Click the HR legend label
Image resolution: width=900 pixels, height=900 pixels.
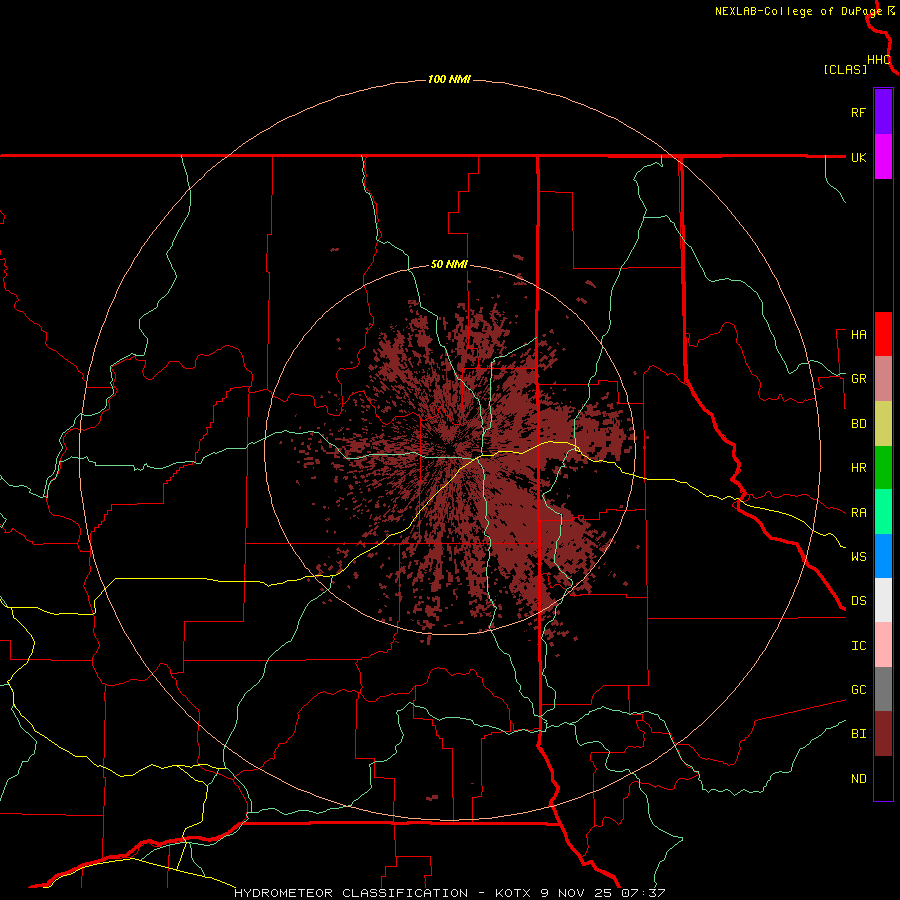858,468
